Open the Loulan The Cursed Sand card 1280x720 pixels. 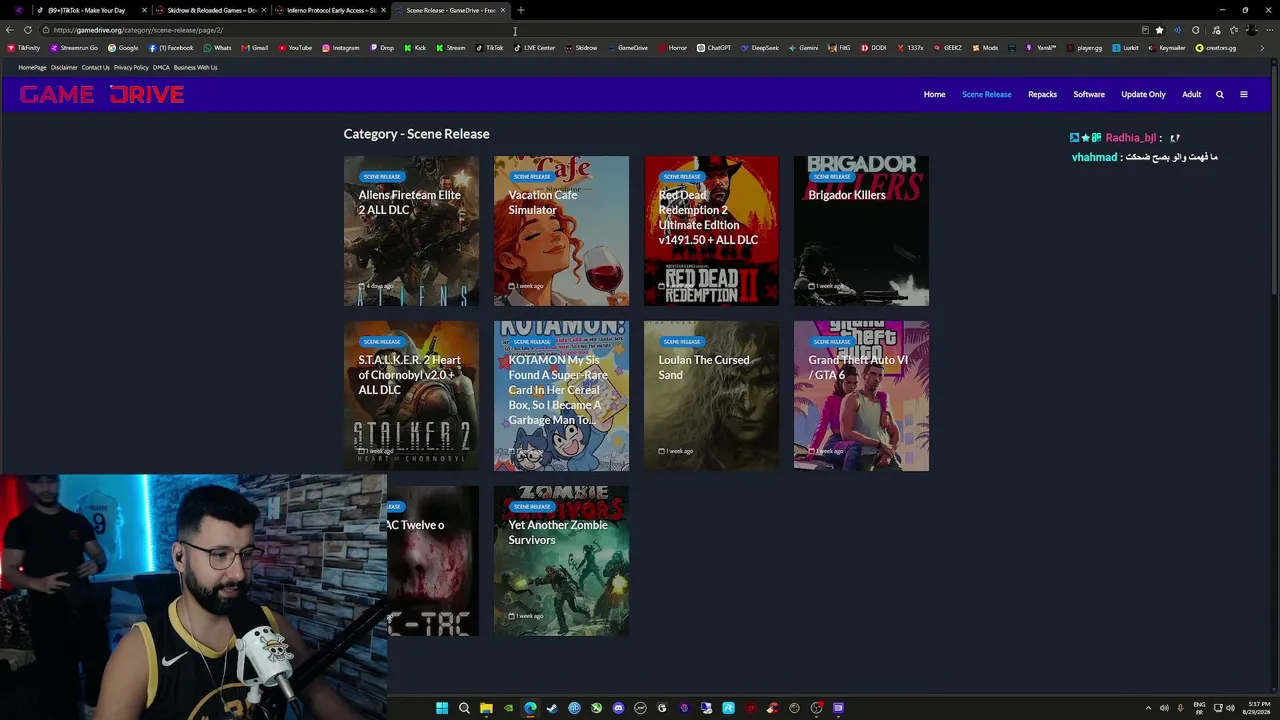click(711, 396)
